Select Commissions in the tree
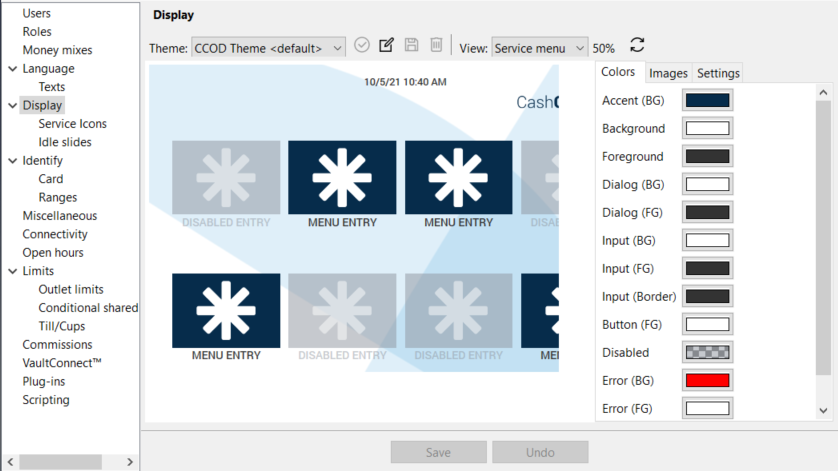 (x=57, y=345)
